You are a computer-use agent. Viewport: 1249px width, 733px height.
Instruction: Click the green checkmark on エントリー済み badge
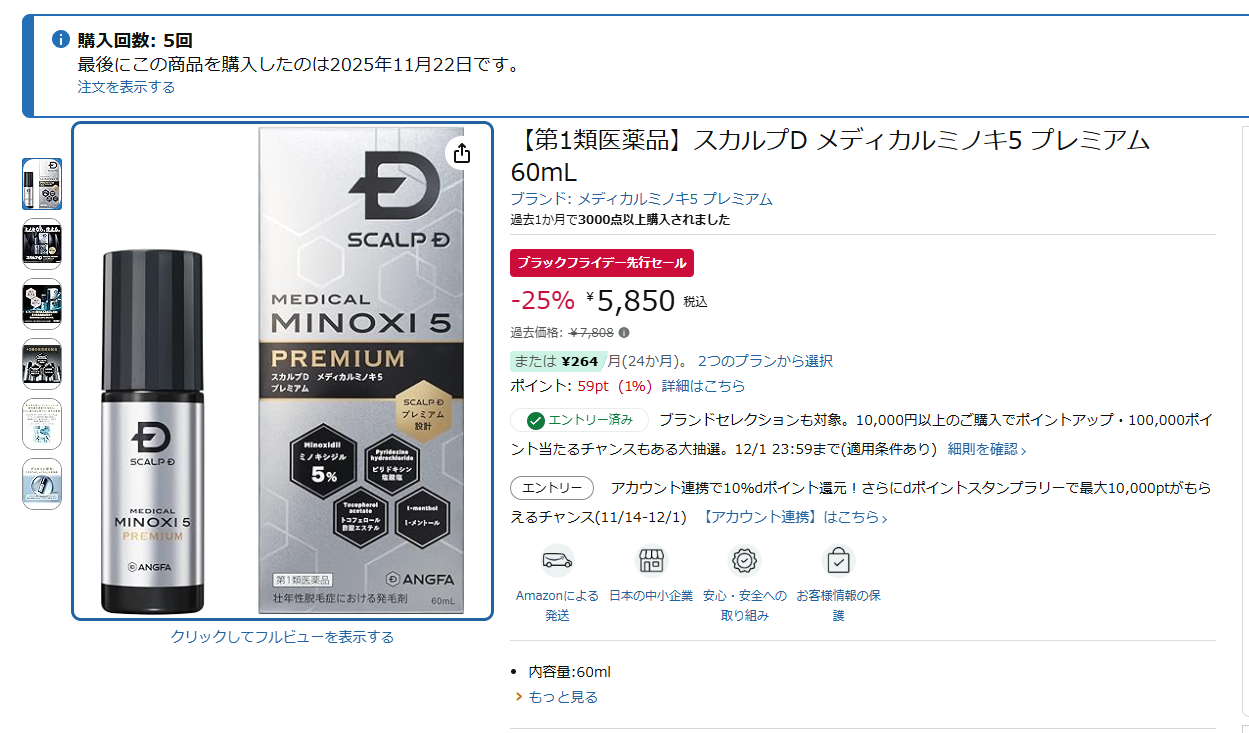pos(535,420)
